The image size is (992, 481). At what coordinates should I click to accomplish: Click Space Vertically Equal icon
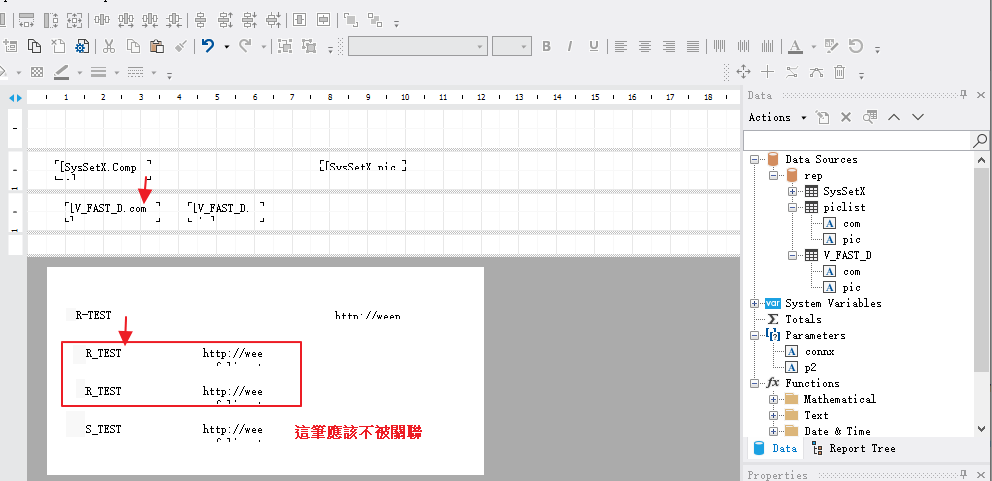coord(201,20)
